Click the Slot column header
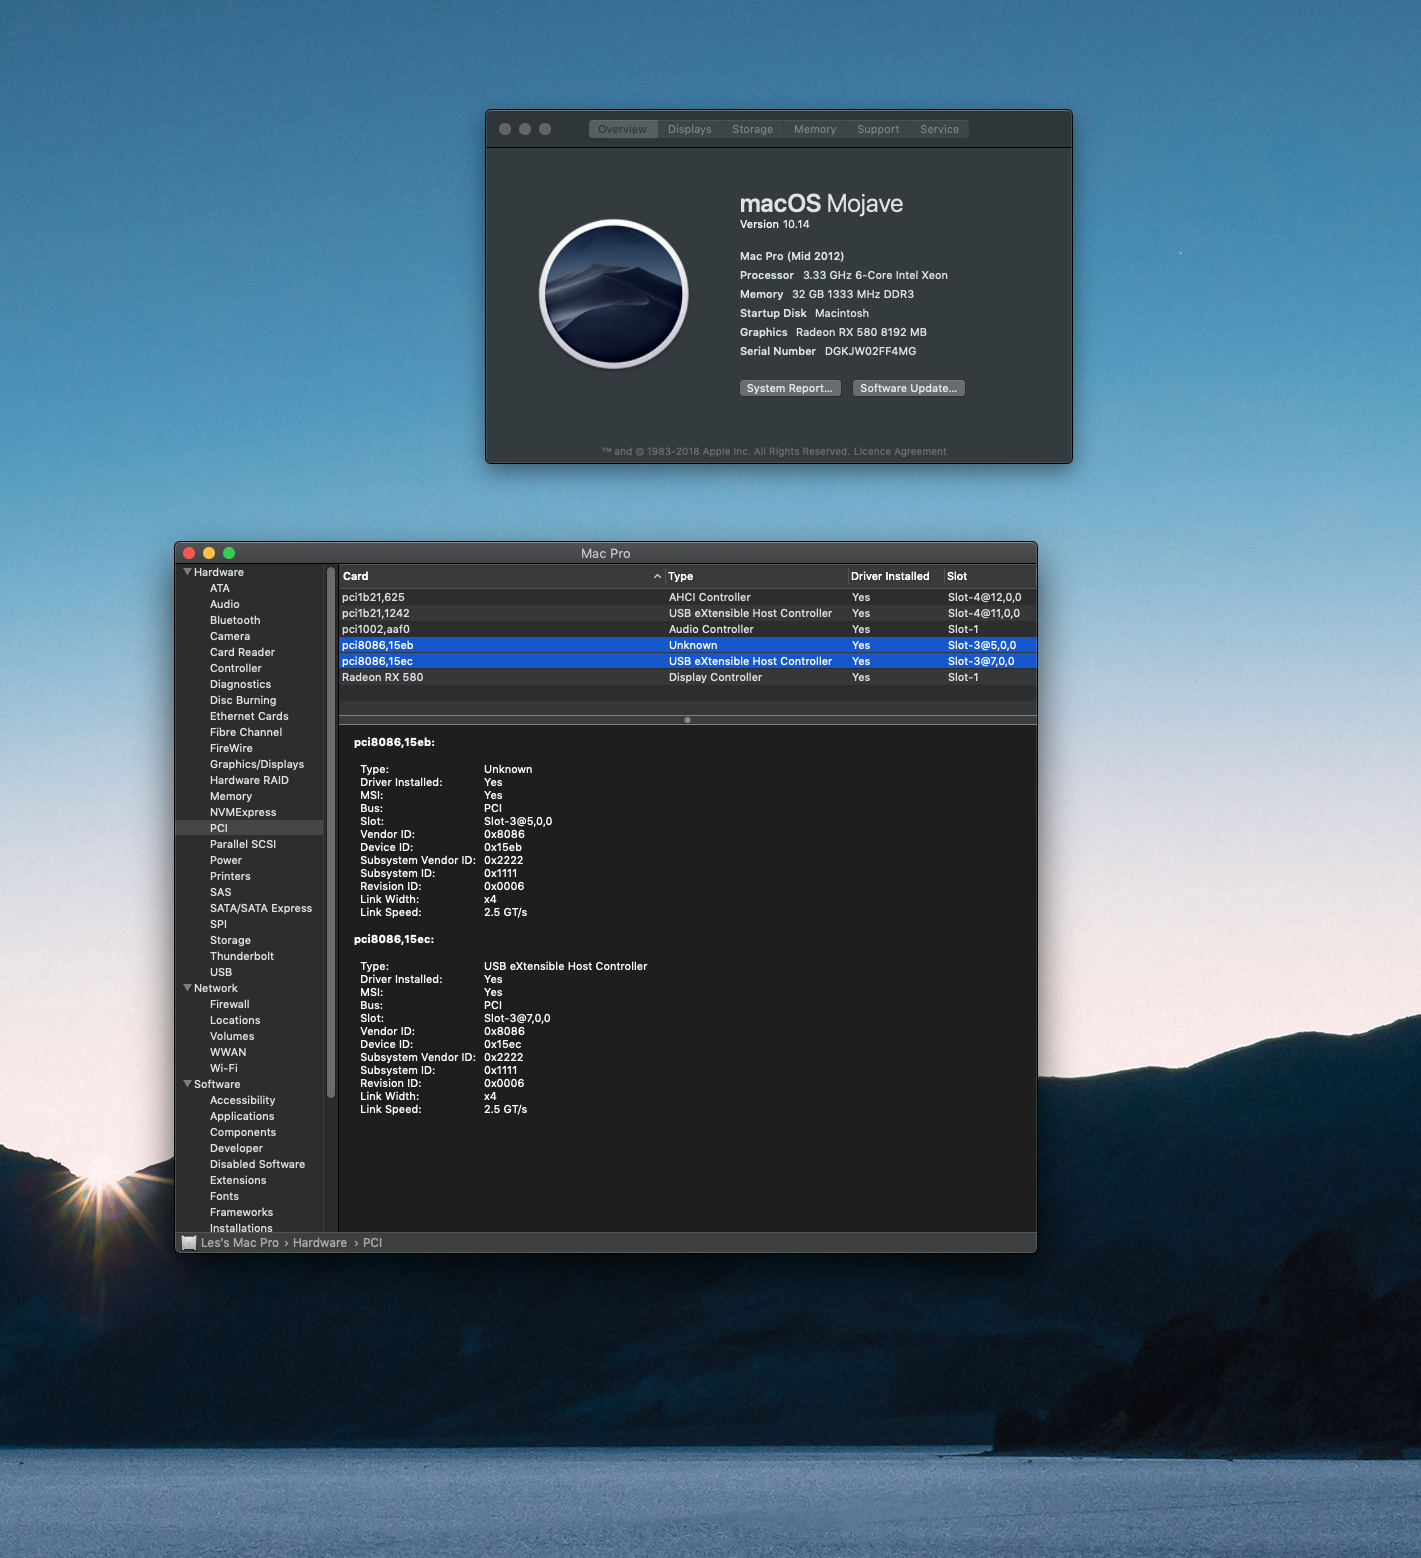This screenshot has width=1421, height=1558. coord(990,576)
